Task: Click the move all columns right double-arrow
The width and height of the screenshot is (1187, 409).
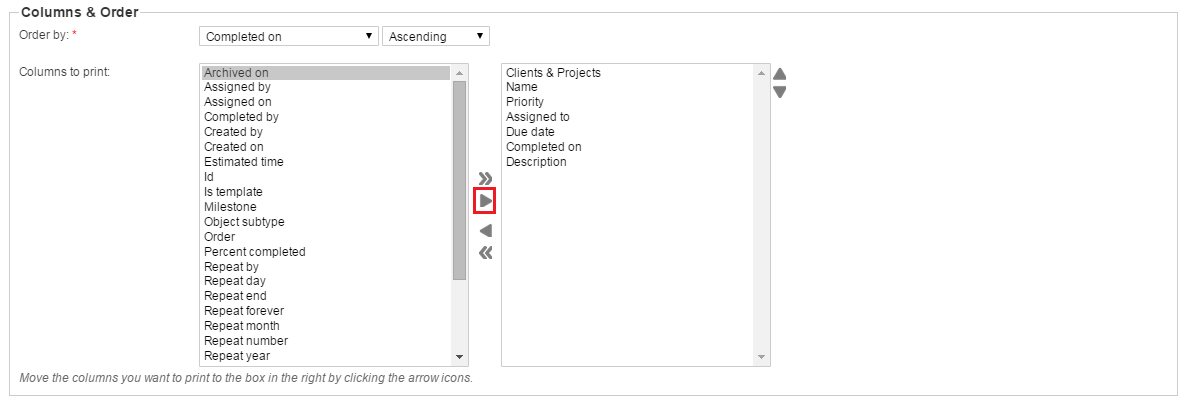Action: (485, 178)
